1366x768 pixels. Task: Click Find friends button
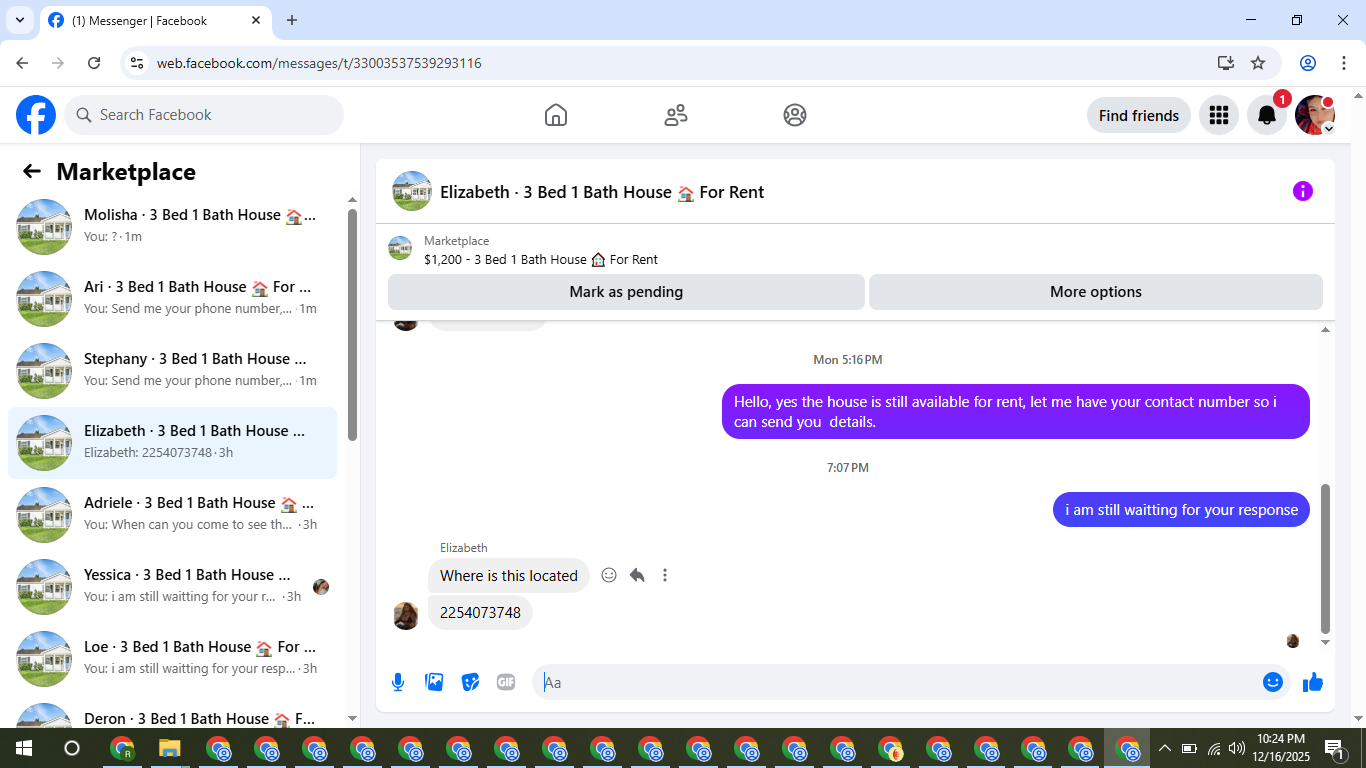pos(1139,115)
